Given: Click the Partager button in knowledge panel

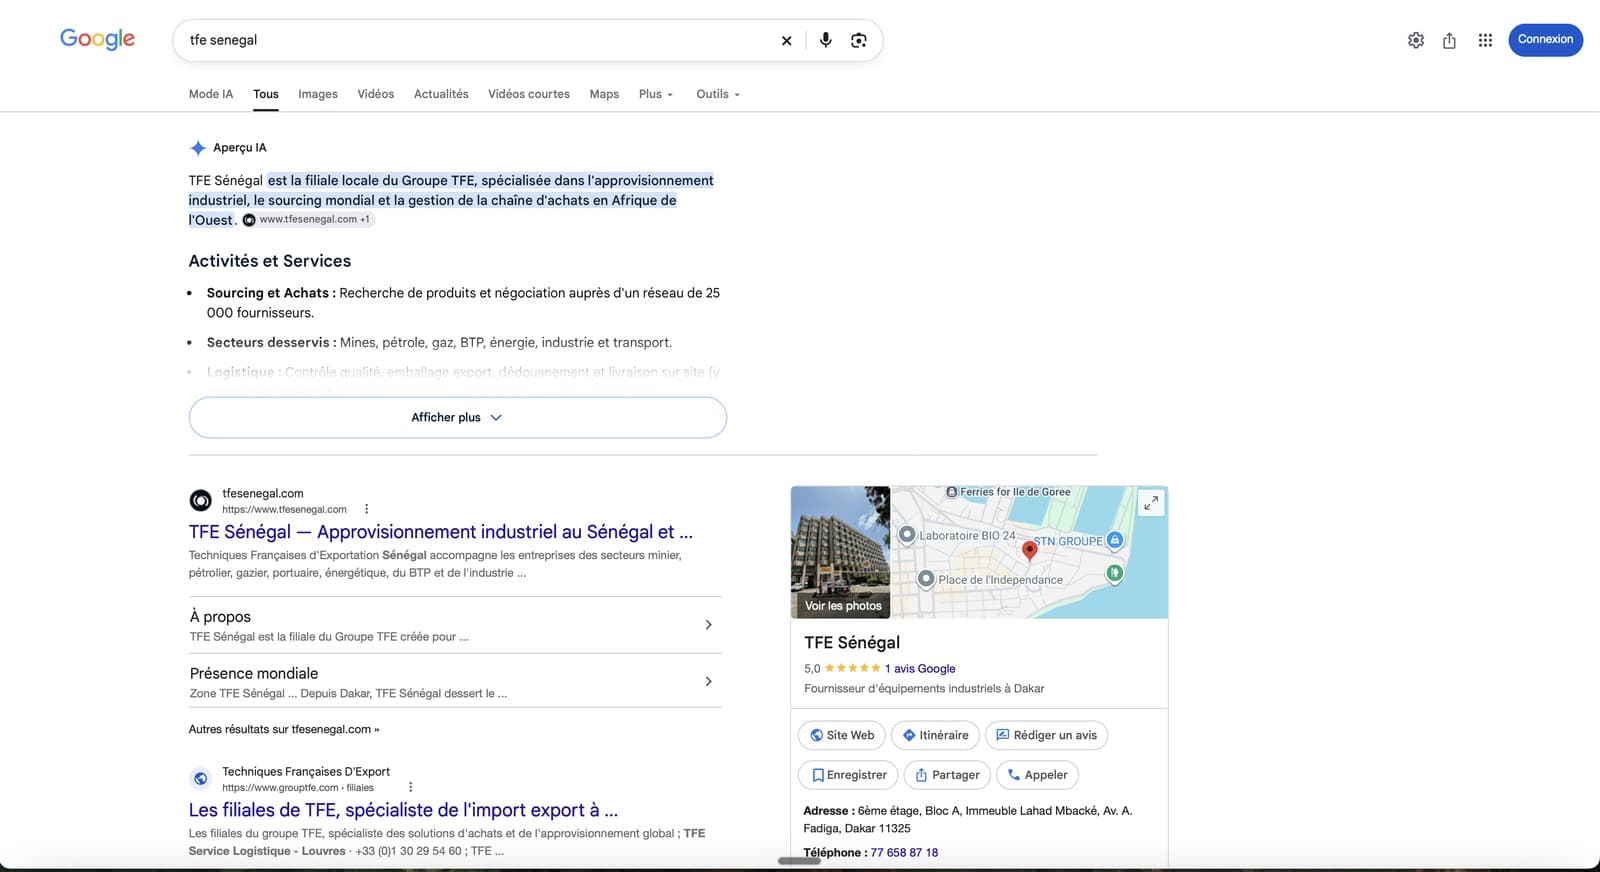Looking at the screenshot, I should click(x=947, y=775).
